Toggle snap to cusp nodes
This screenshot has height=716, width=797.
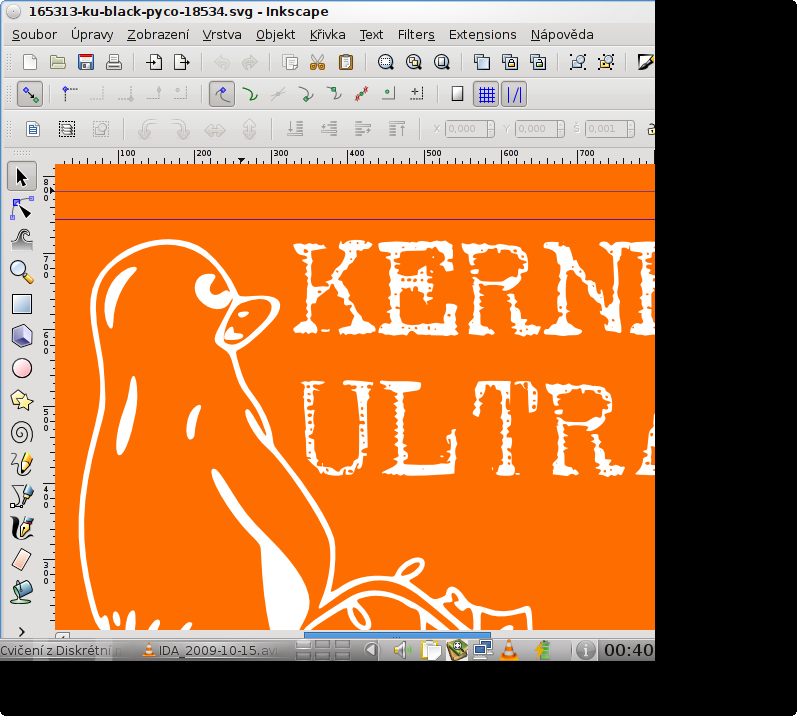tap(305, 95)
